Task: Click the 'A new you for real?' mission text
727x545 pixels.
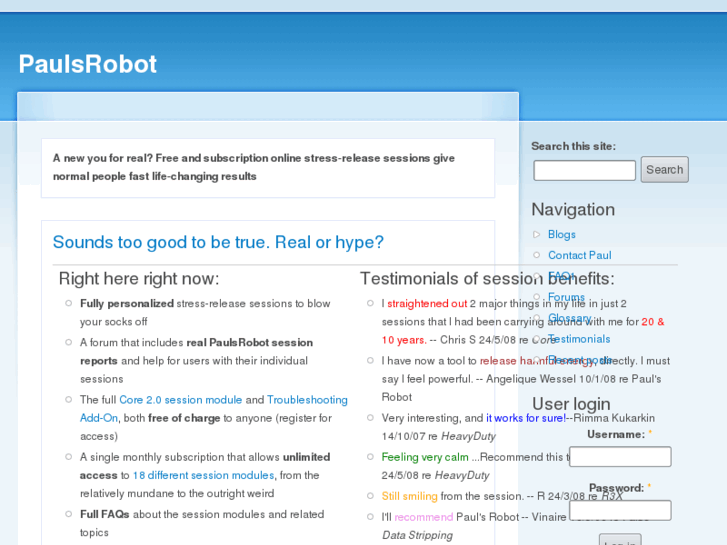Action: [x=254, y=167]
